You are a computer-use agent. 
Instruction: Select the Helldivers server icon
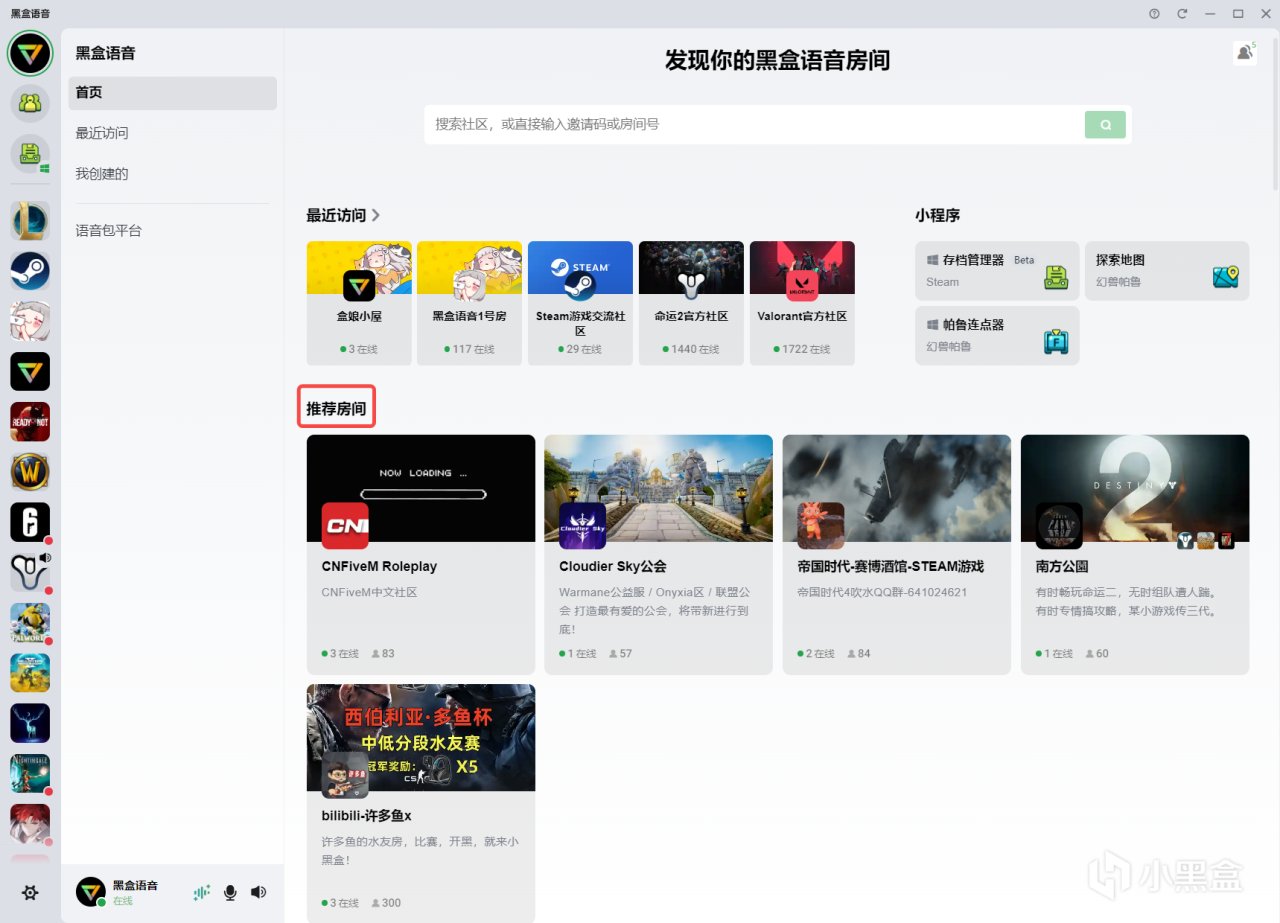[x=30, y=673]
